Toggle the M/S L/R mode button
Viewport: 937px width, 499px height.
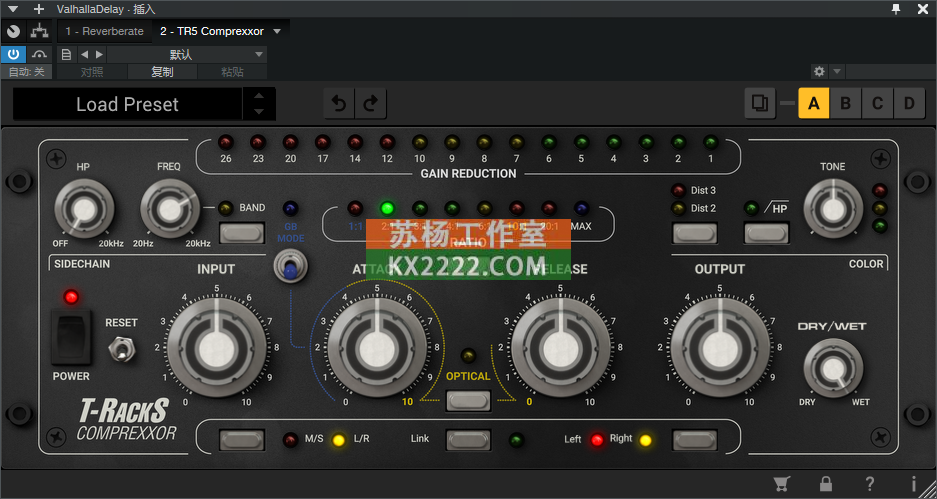(241, 440)
